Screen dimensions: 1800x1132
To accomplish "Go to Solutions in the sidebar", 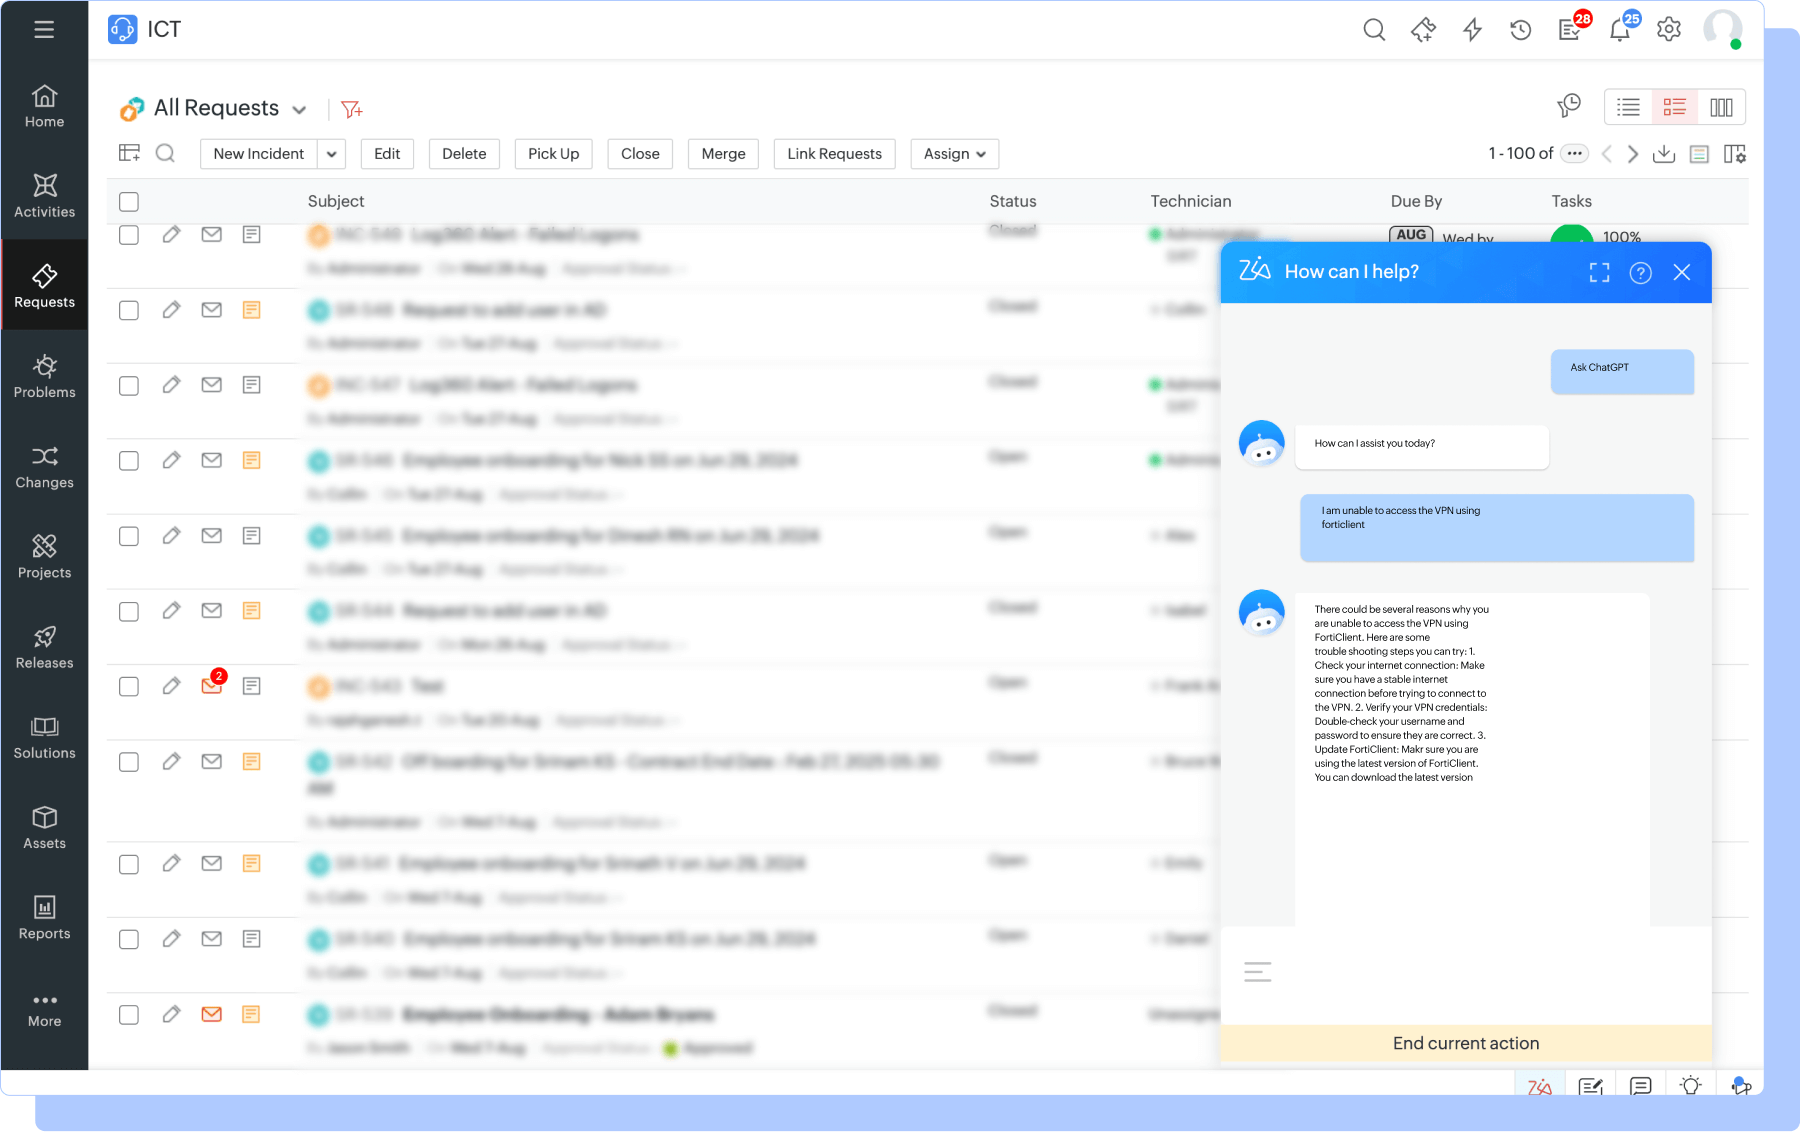I will (x=44, y=738).
